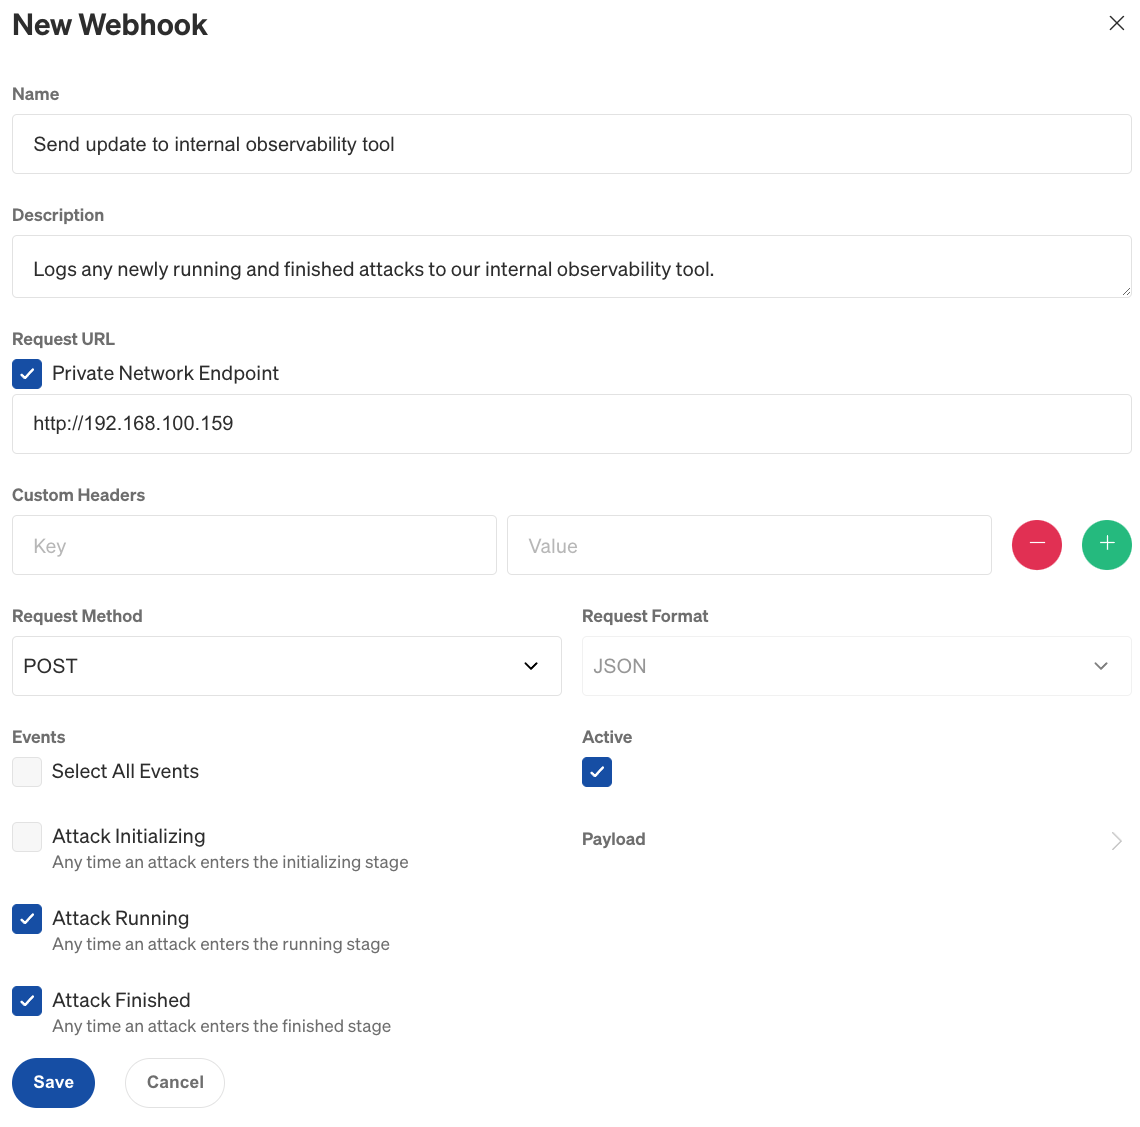Open the Request Format dropdown

(x=856, y=666)
